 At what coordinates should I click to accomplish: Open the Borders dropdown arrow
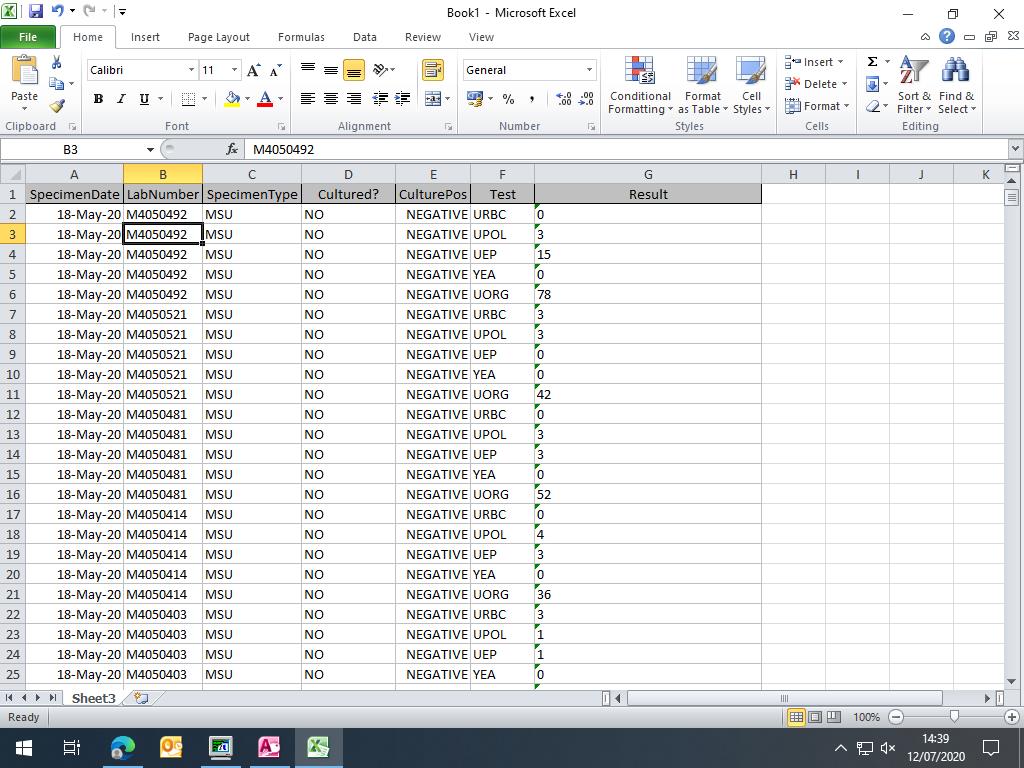(204, 99)
